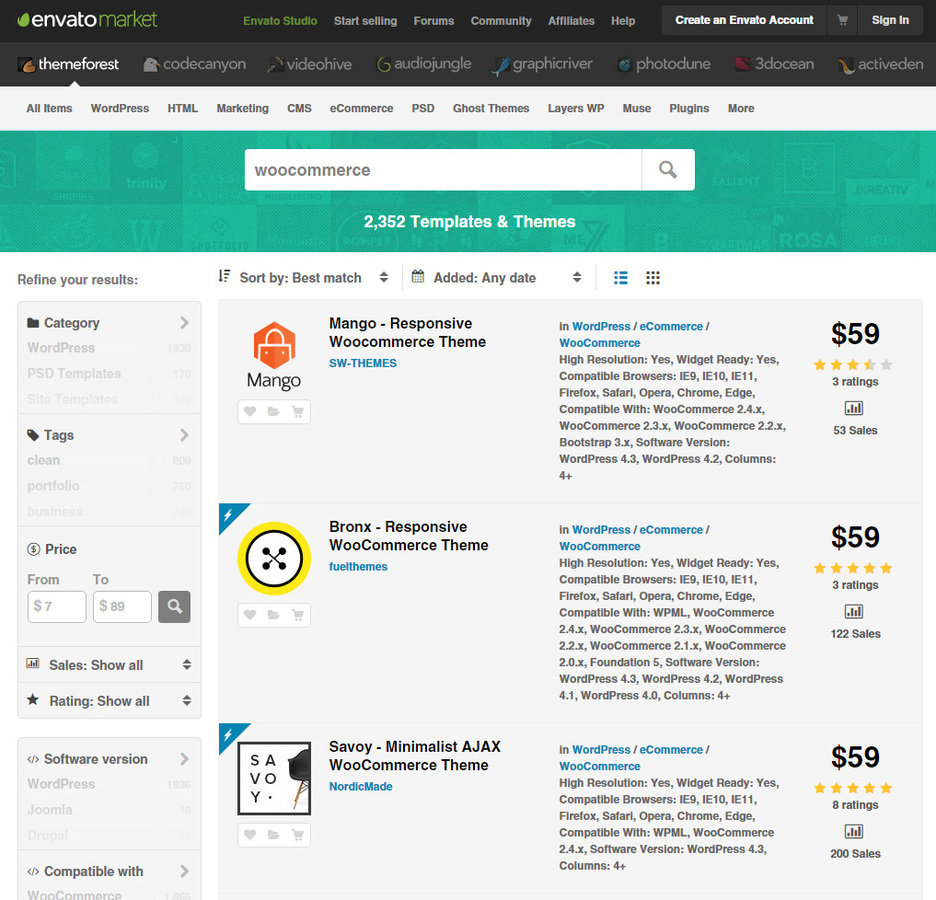This screenshot has width=936, height=900.
Task: Go to the PhotoDune marketplace
Action: pyautogui.click(x=664, y=64)
